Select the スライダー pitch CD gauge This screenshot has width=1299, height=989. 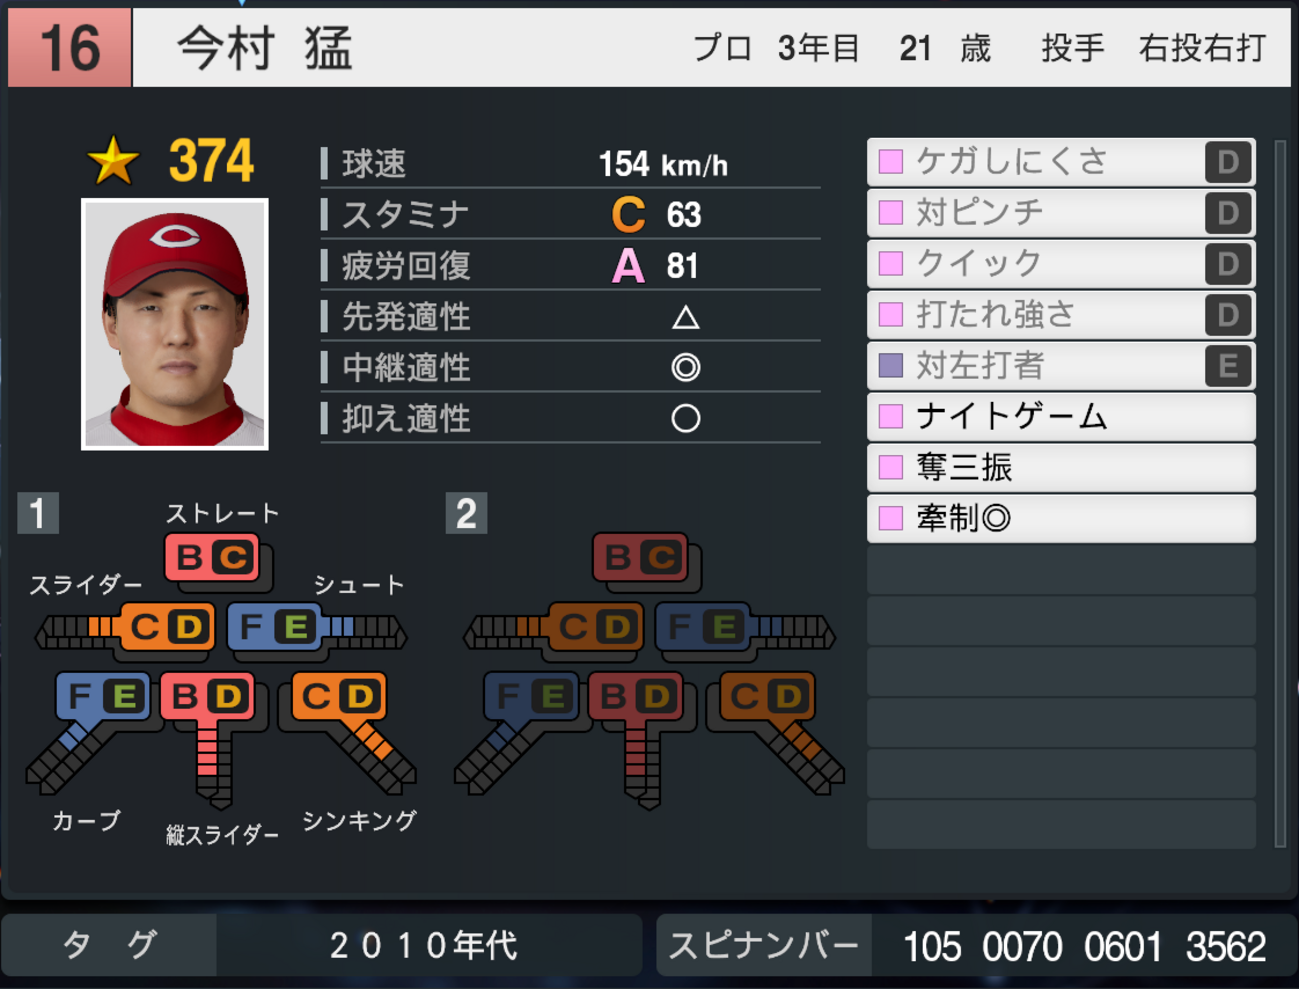click(x=124, y=628)
